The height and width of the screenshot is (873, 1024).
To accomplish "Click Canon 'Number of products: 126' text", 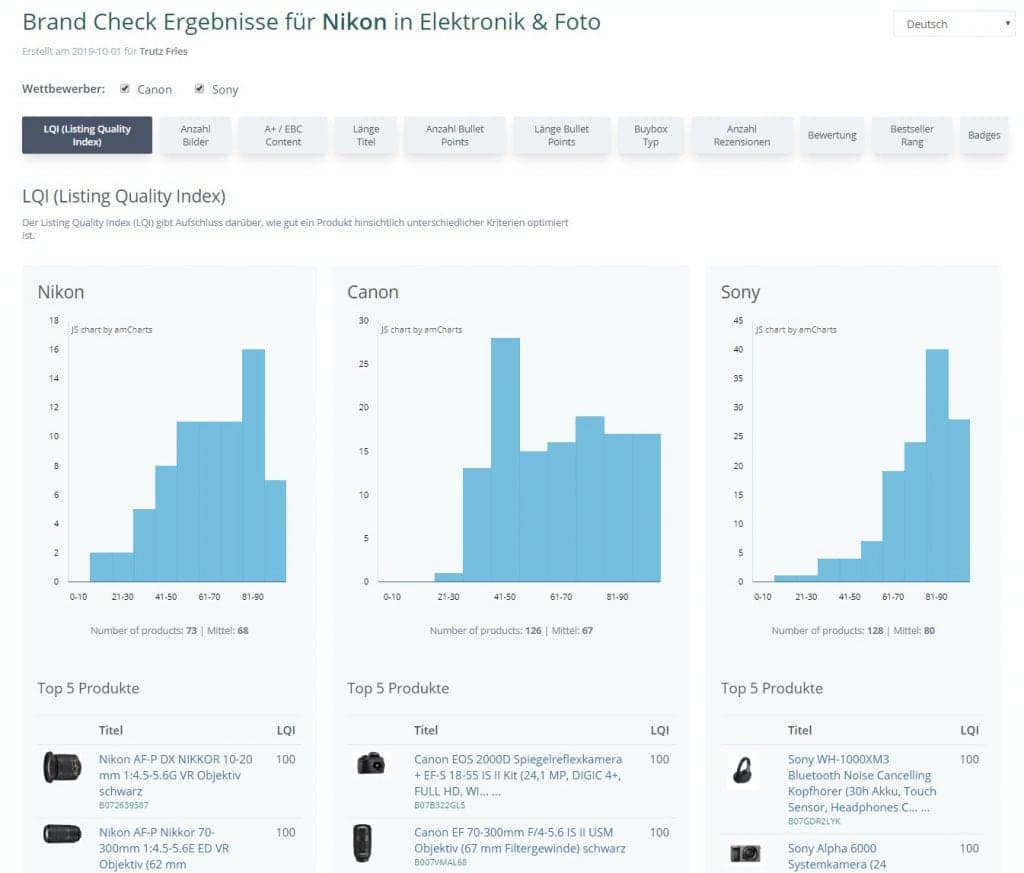I will (485, 631).
